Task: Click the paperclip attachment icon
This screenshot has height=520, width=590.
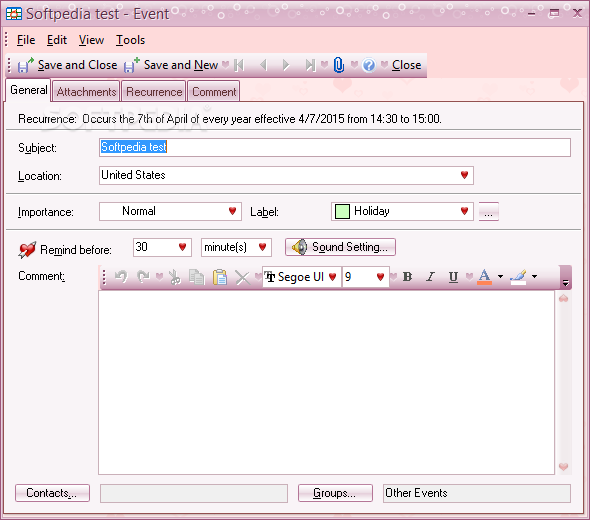Action: [339, 65]
